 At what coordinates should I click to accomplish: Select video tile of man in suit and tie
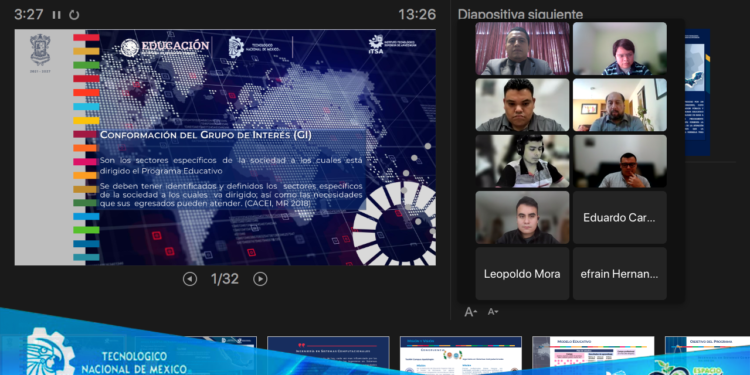(522, 49)
